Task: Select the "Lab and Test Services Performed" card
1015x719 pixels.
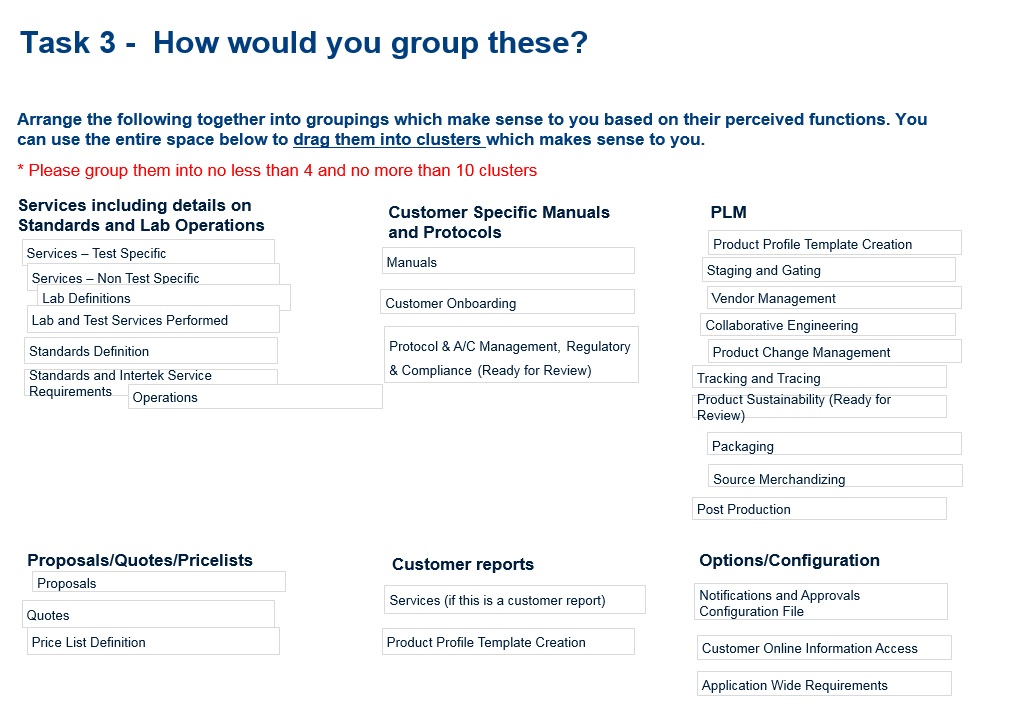Action: coord(153,320)
